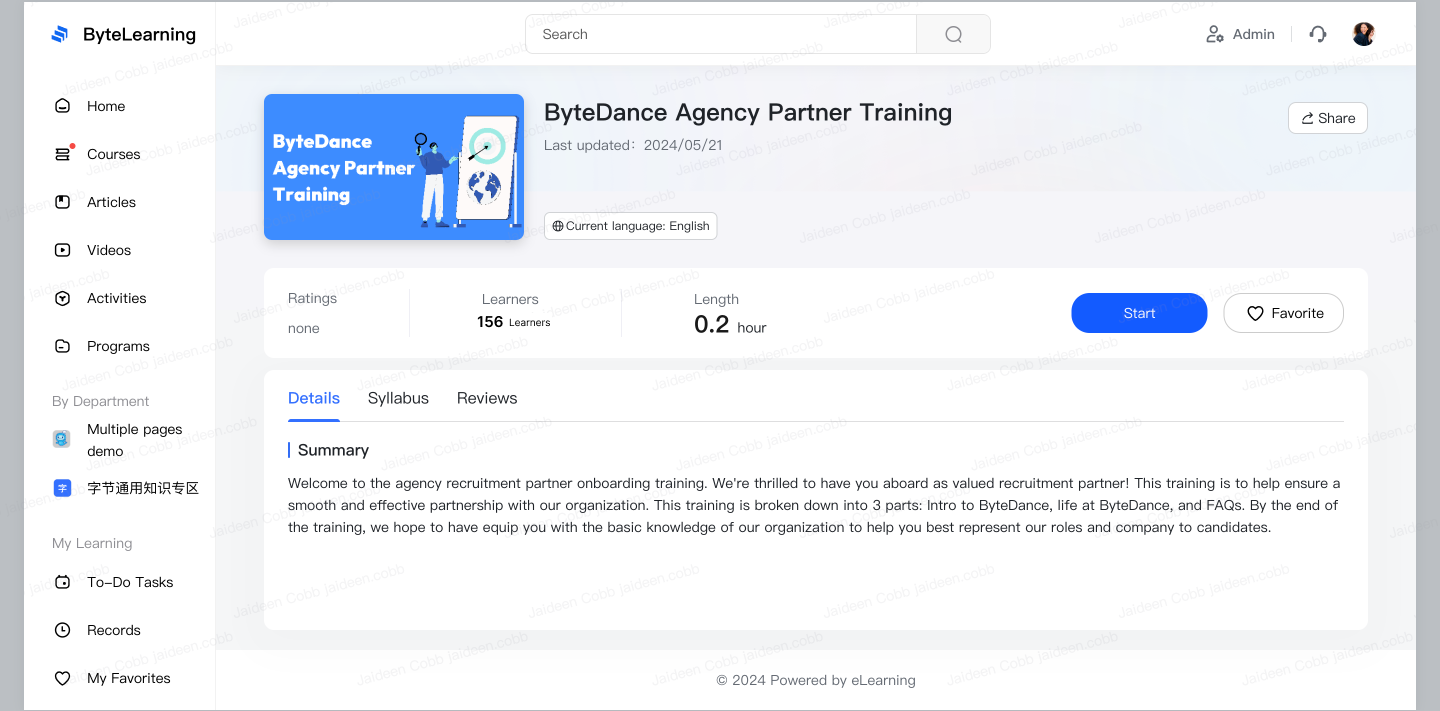This screenshot has width=1440, height=711.
Task: Click the Activities icon in sidebar
Action: (62, 298)
